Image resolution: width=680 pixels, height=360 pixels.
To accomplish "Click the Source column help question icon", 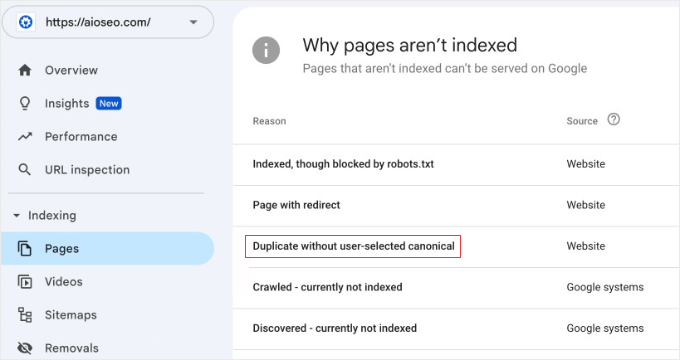I will tap(614, 119).
